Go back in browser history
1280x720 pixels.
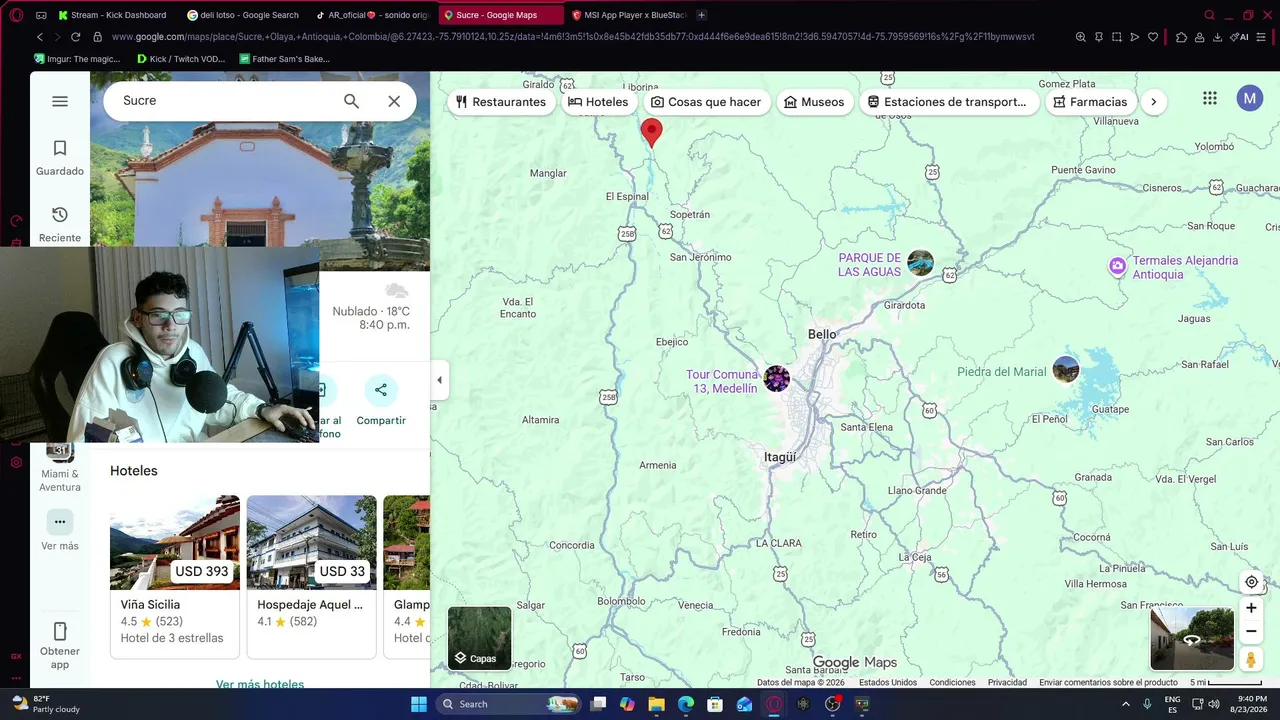click(40, 37)
